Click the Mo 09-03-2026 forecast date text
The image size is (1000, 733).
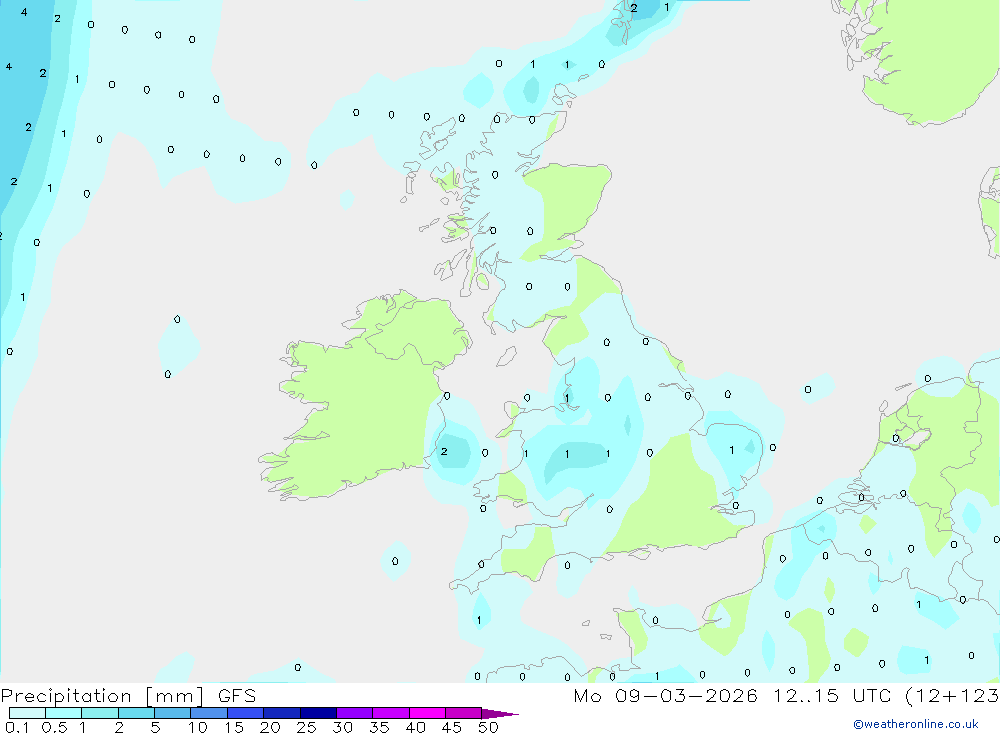[x=665, y=695]
